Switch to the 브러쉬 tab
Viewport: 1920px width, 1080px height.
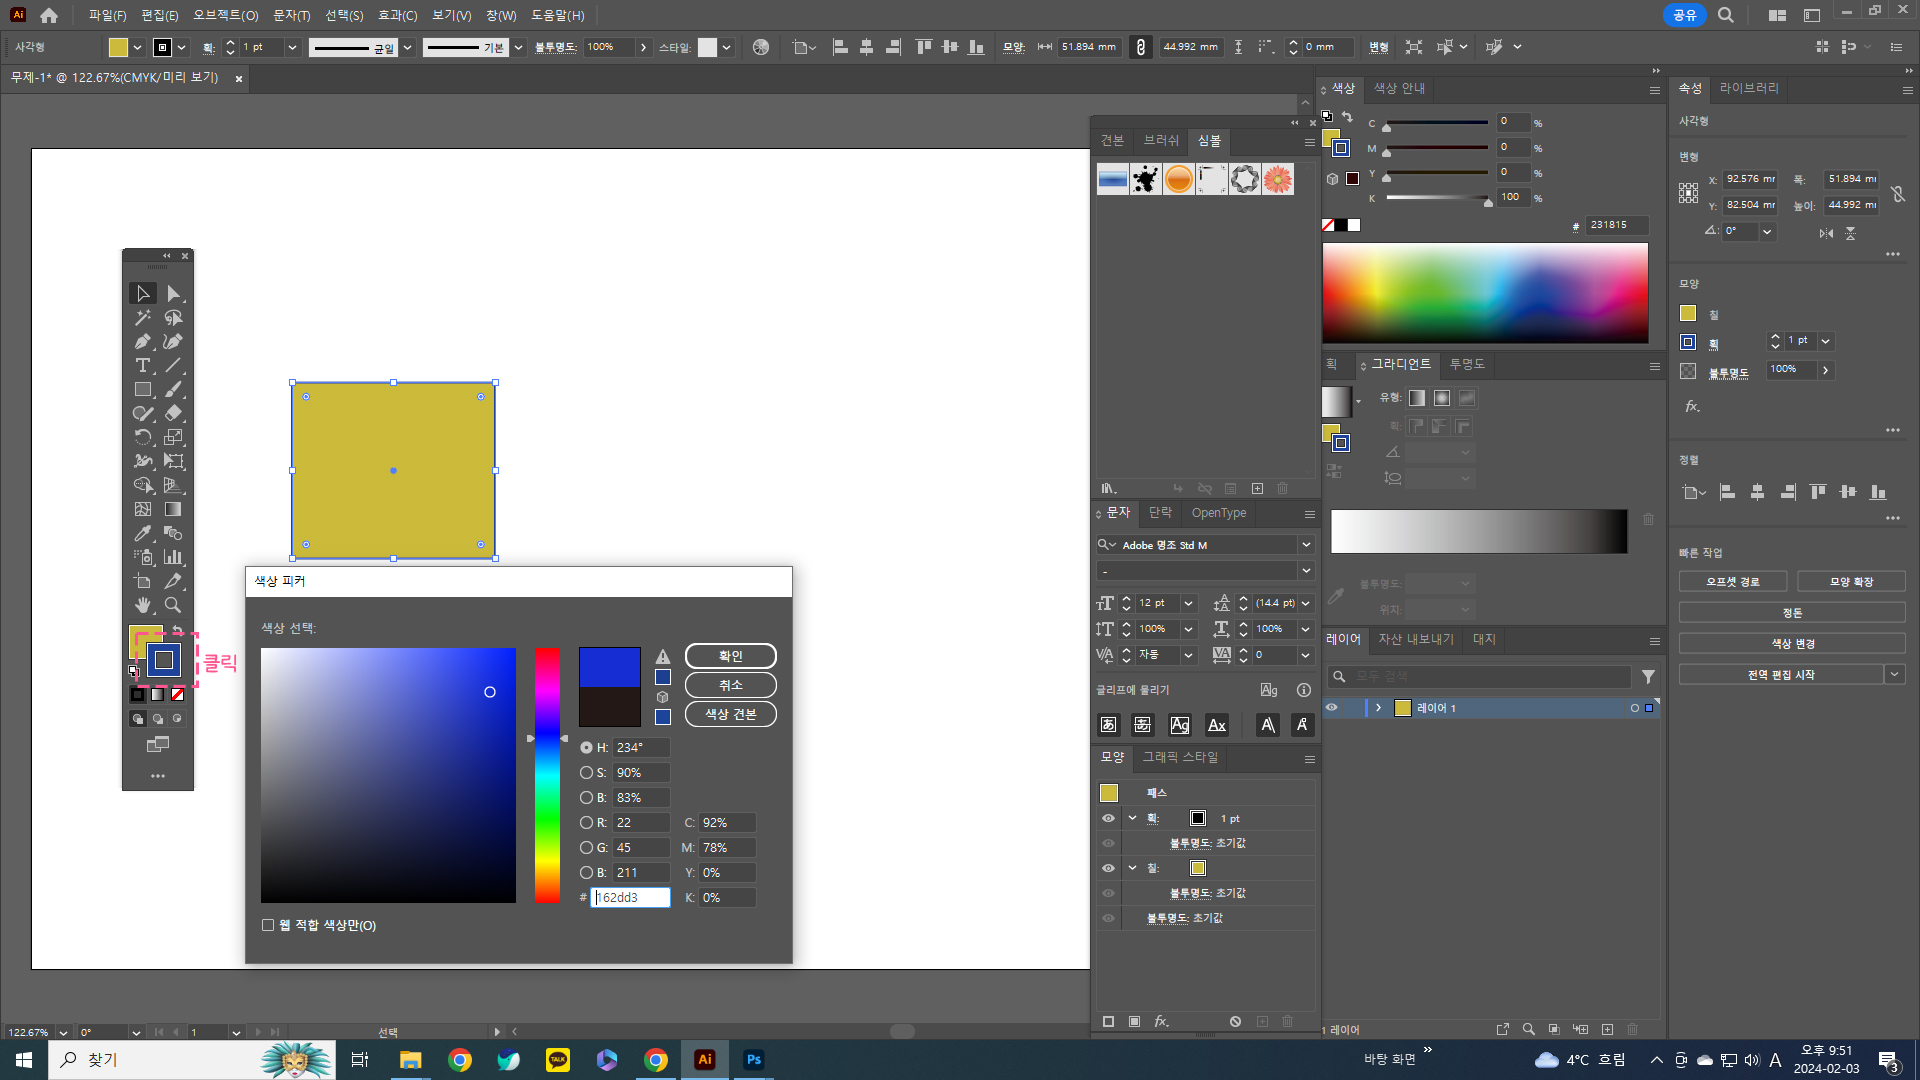tap(1161, 141)
